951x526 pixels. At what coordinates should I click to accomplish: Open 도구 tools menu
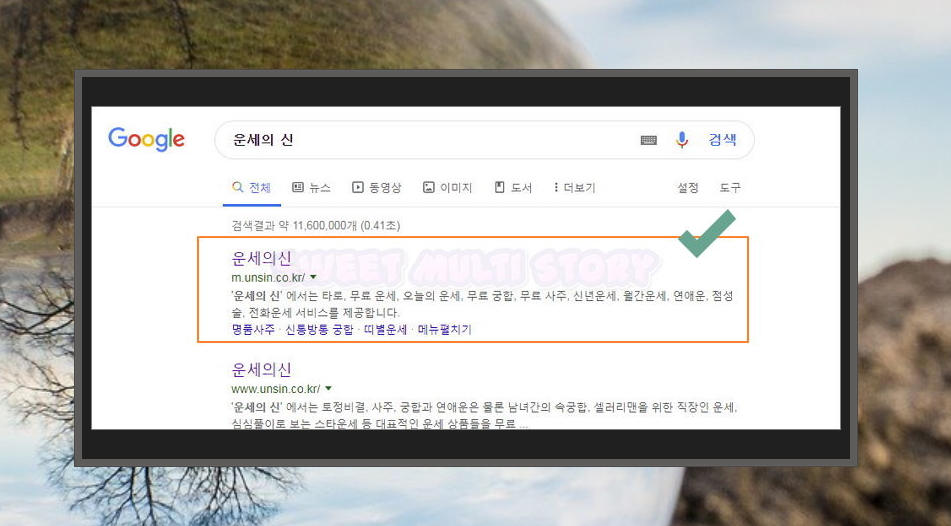tap(730, 187)
